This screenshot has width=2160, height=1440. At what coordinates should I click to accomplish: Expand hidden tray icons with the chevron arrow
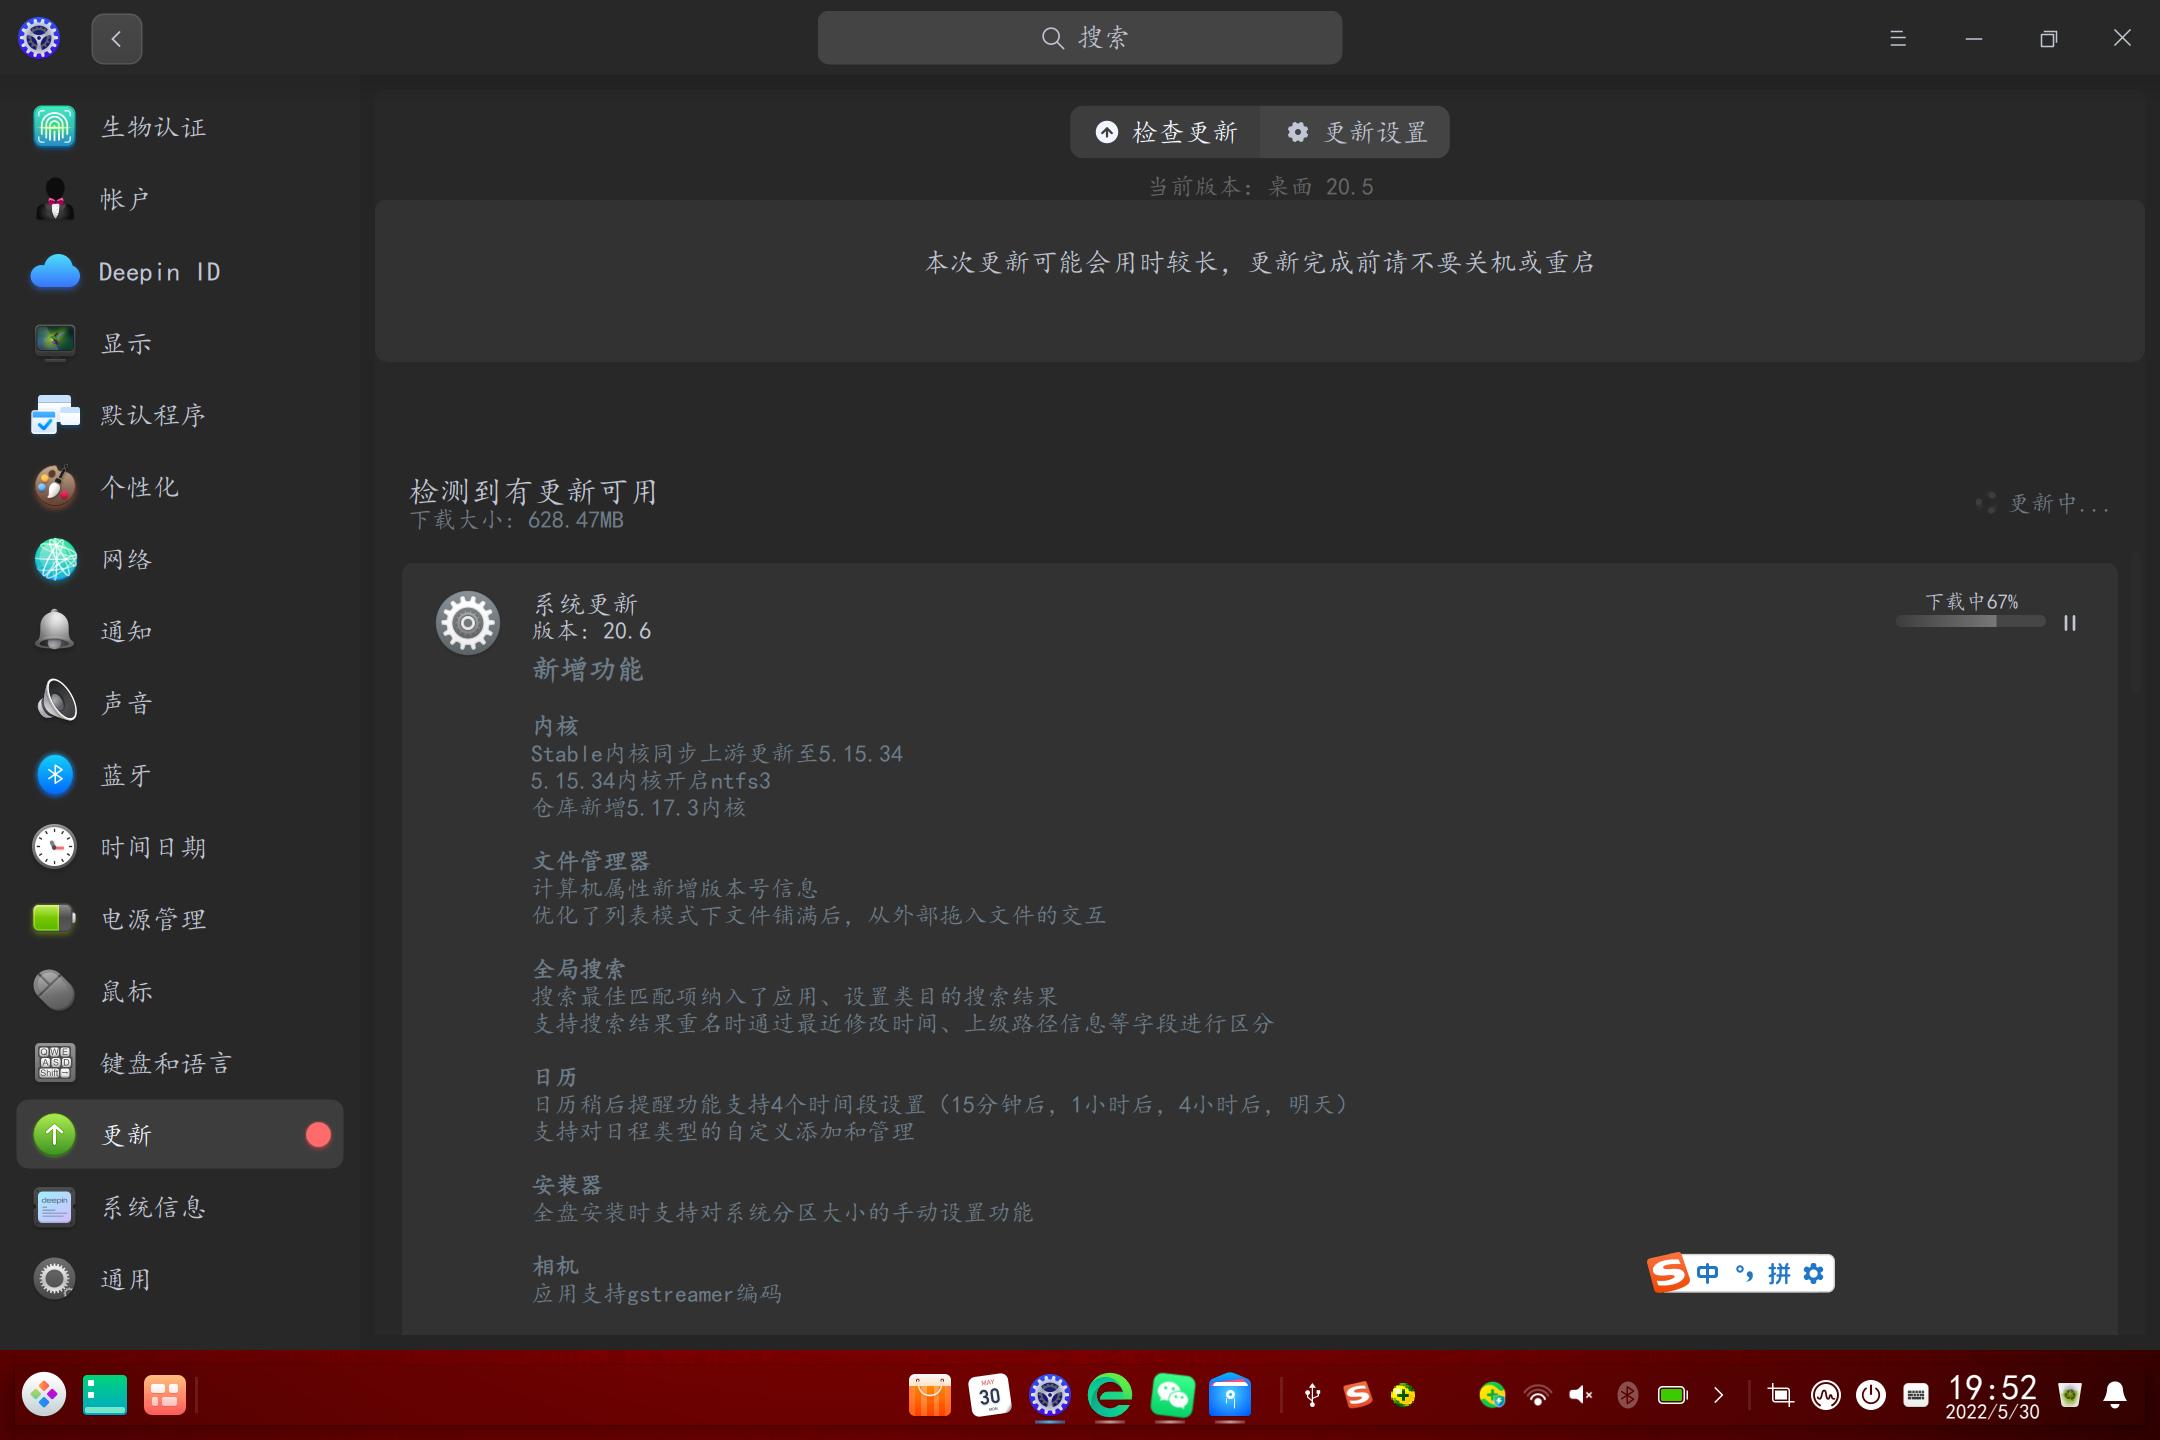click(1719, 1394)
